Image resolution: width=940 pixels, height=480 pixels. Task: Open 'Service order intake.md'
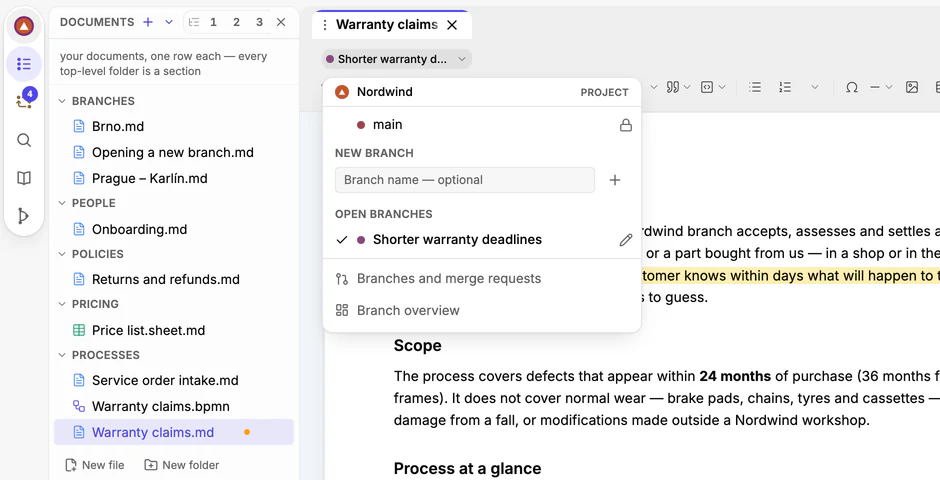[x=174, y=380]
